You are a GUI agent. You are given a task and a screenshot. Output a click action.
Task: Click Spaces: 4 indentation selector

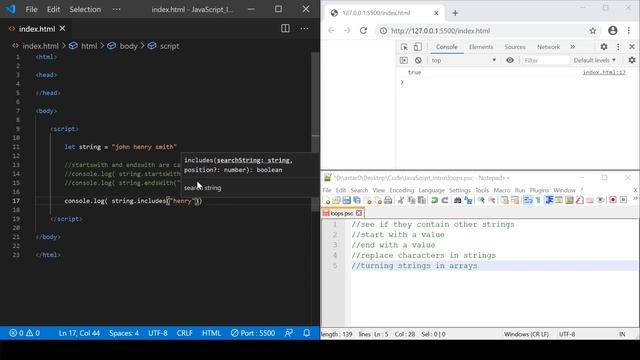(x=124, y=333)
